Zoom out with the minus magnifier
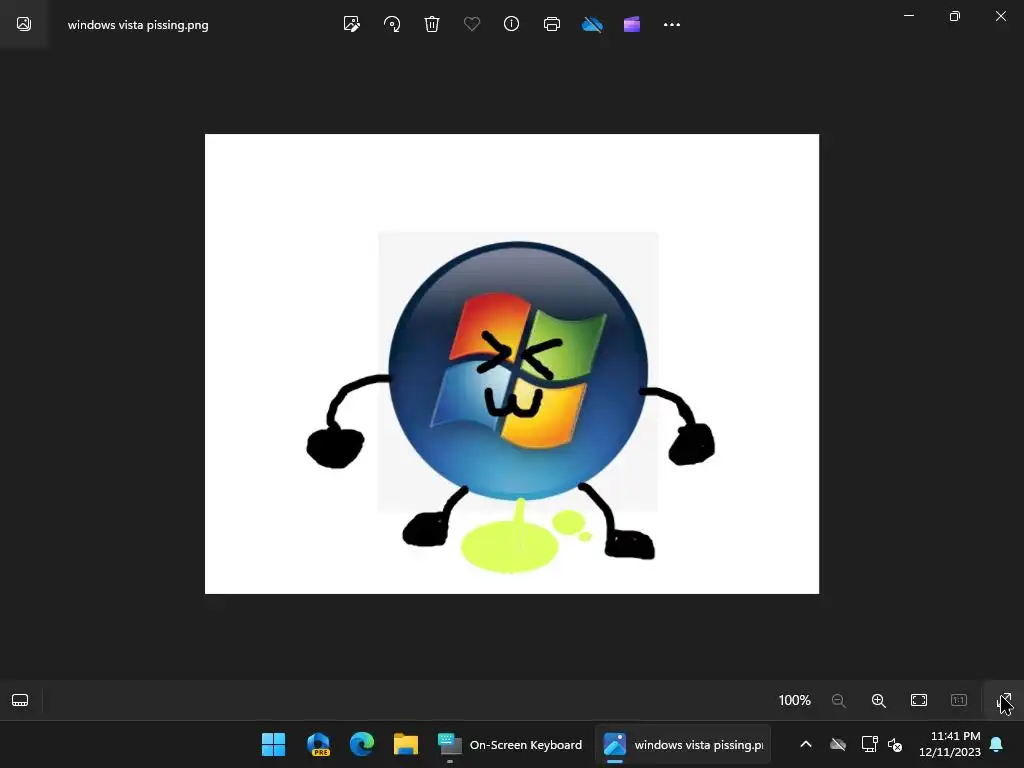The image size is (1024, 768). coord(839,701)
